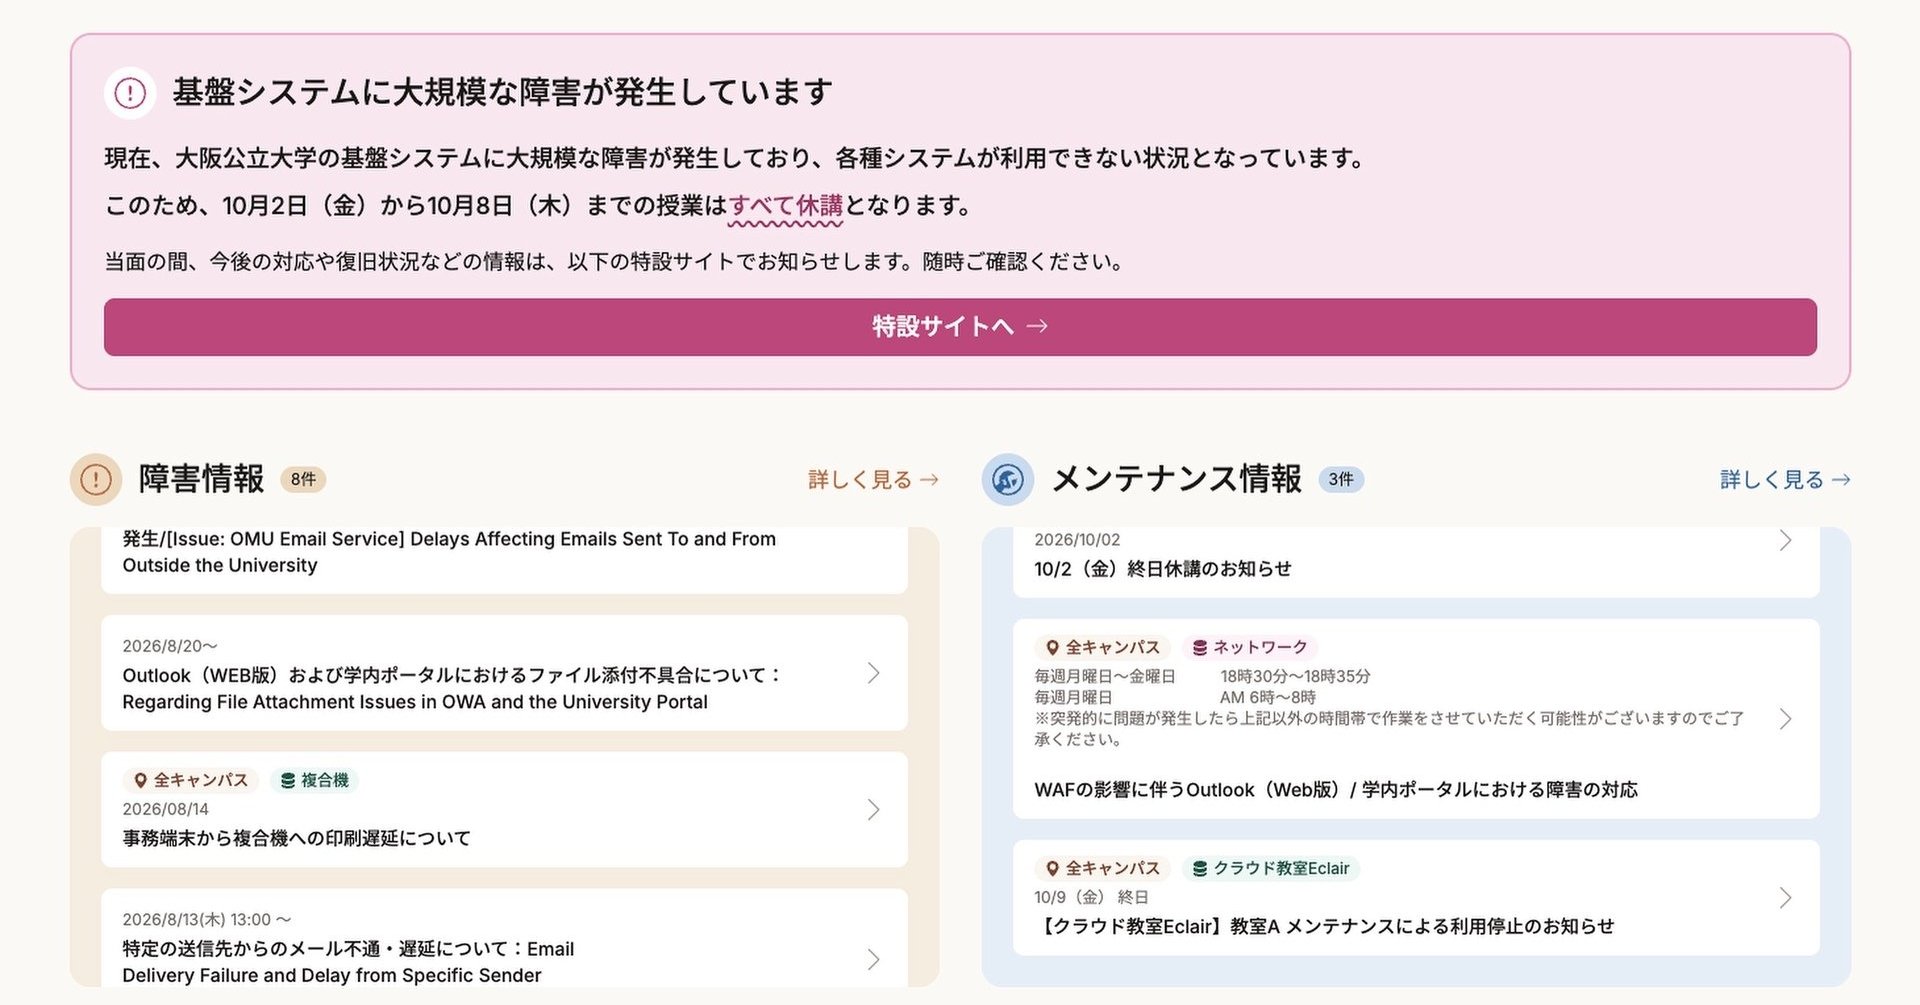Click the date 2026/10/02
The image size is (1920, 1005).
[x=1077, y=540]
